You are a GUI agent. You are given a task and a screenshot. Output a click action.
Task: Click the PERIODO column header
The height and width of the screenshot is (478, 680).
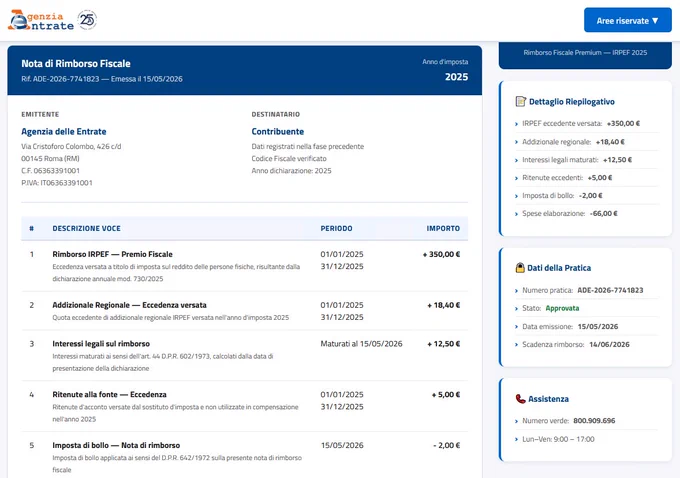337,229
